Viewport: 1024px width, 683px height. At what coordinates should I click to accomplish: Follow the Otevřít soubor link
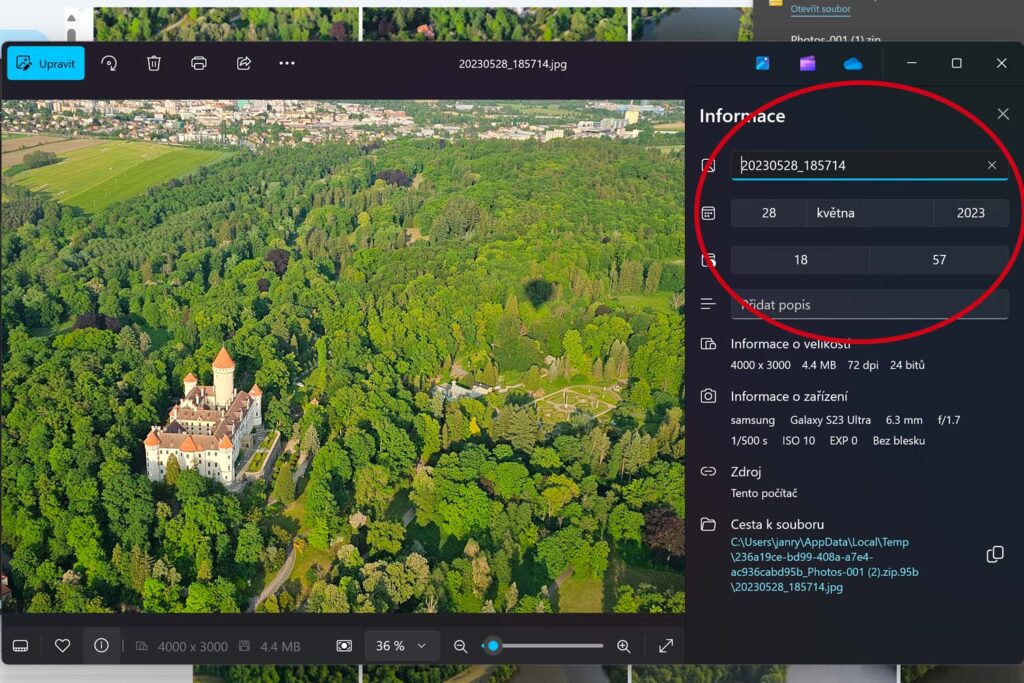(820, 9)
